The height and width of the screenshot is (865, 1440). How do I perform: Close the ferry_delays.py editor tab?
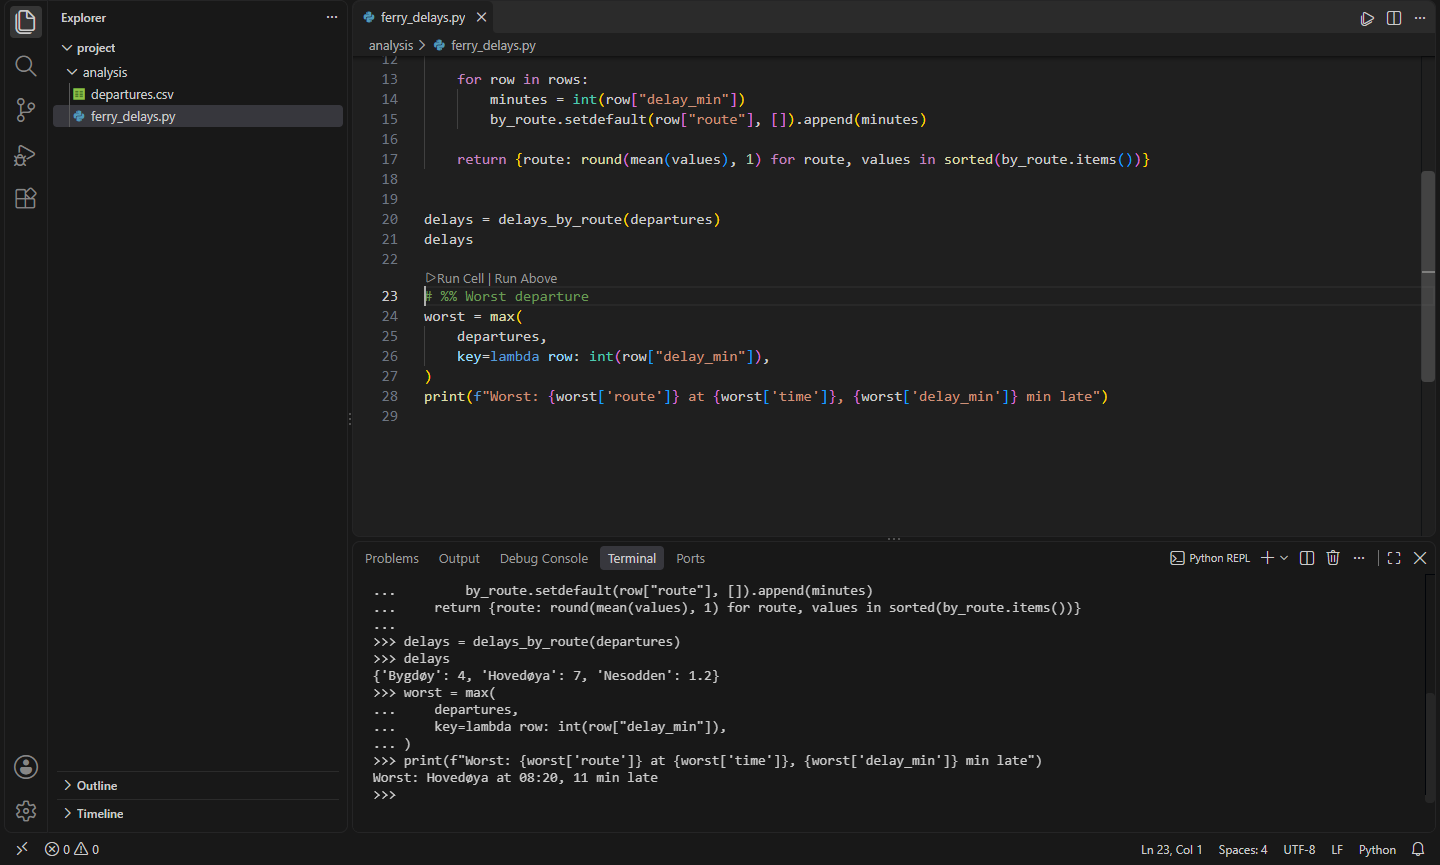(x=482, y=17)
